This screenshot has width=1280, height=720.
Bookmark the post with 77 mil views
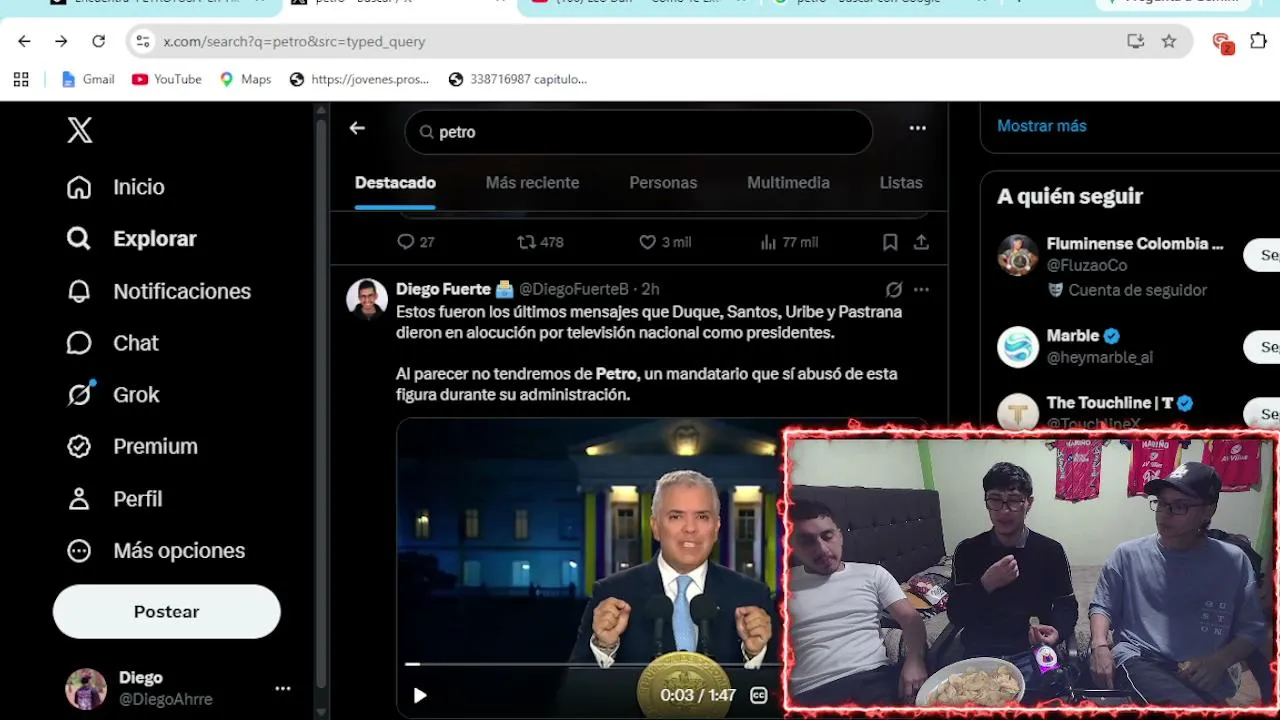pyautogui.click(x=890, y=242)
